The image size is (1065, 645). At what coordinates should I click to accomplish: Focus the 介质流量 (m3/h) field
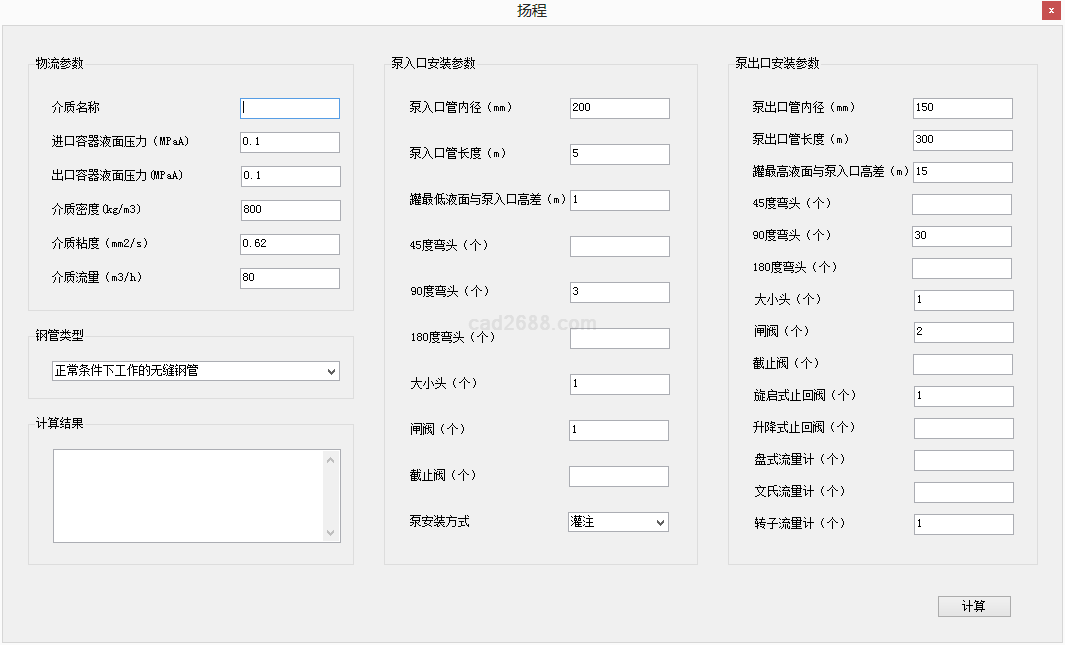click(290, 278)
